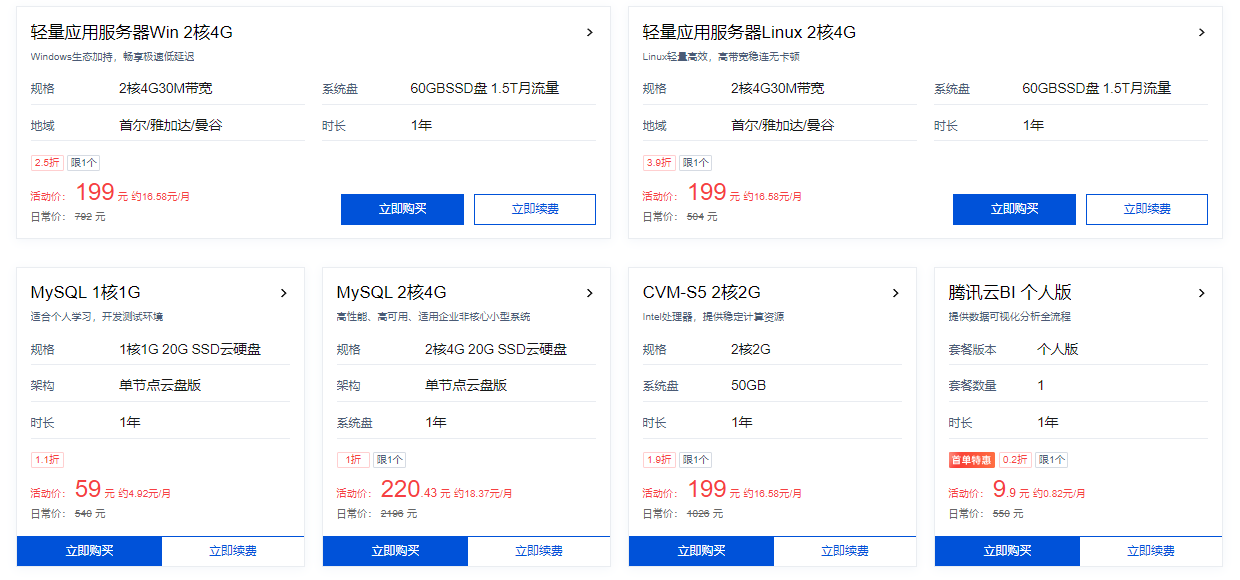Expand the MySQL 2核4G card arrow

(x=590, y=293)
